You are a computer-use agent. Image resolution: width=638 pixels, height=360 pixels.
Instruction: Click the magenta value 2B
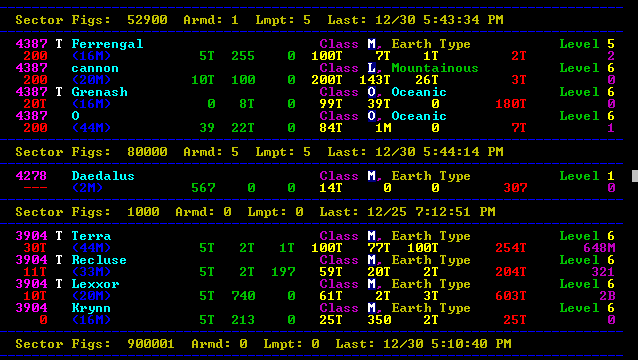607,295
